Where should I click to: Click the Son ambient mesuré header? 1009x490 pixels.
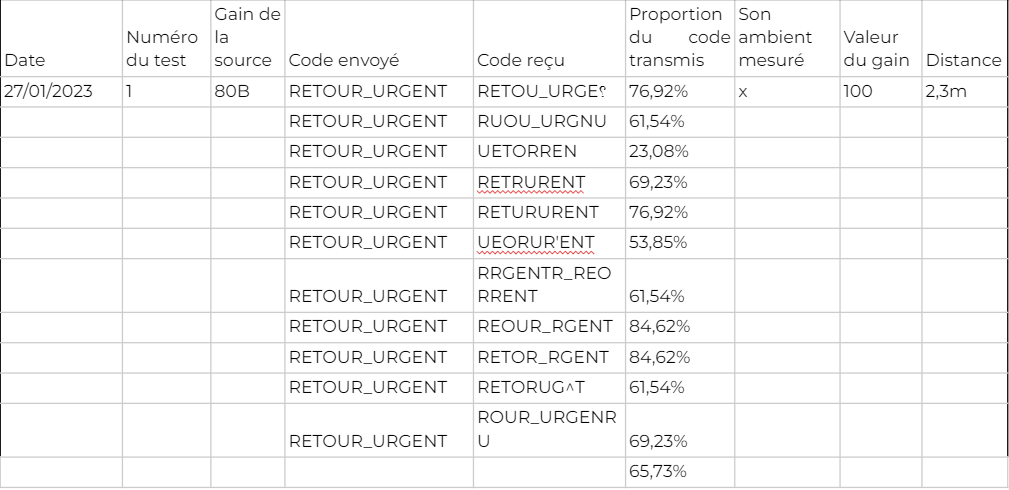787,39
